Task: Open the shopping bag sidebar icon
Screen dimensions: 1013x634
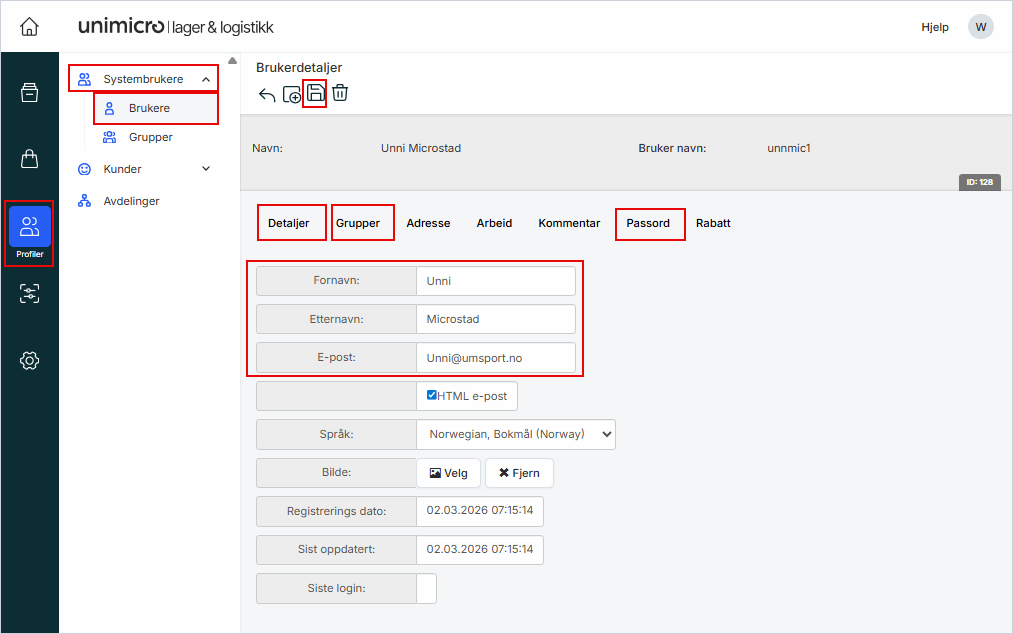Action: (29, 159)
